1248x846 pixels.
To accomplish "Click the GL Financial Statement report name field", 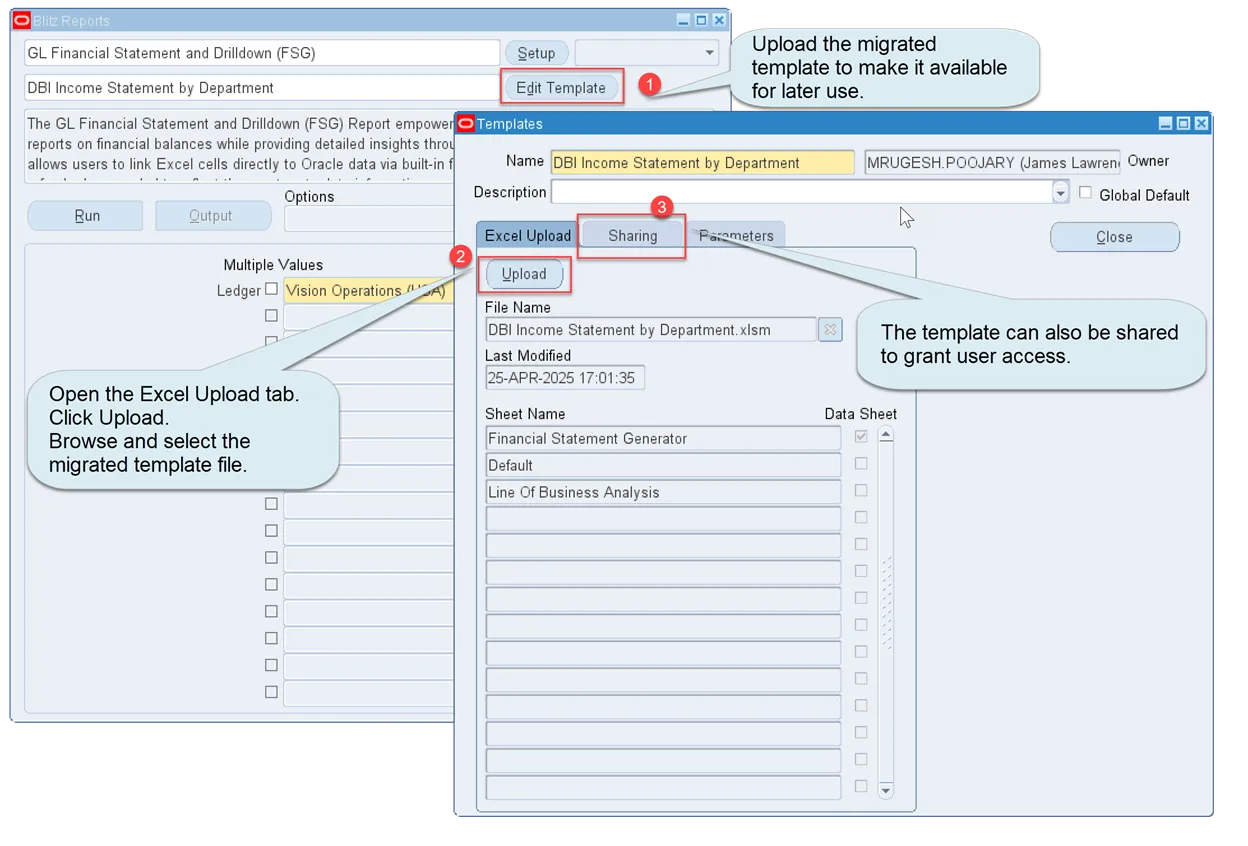I will (x=262, y=53).
